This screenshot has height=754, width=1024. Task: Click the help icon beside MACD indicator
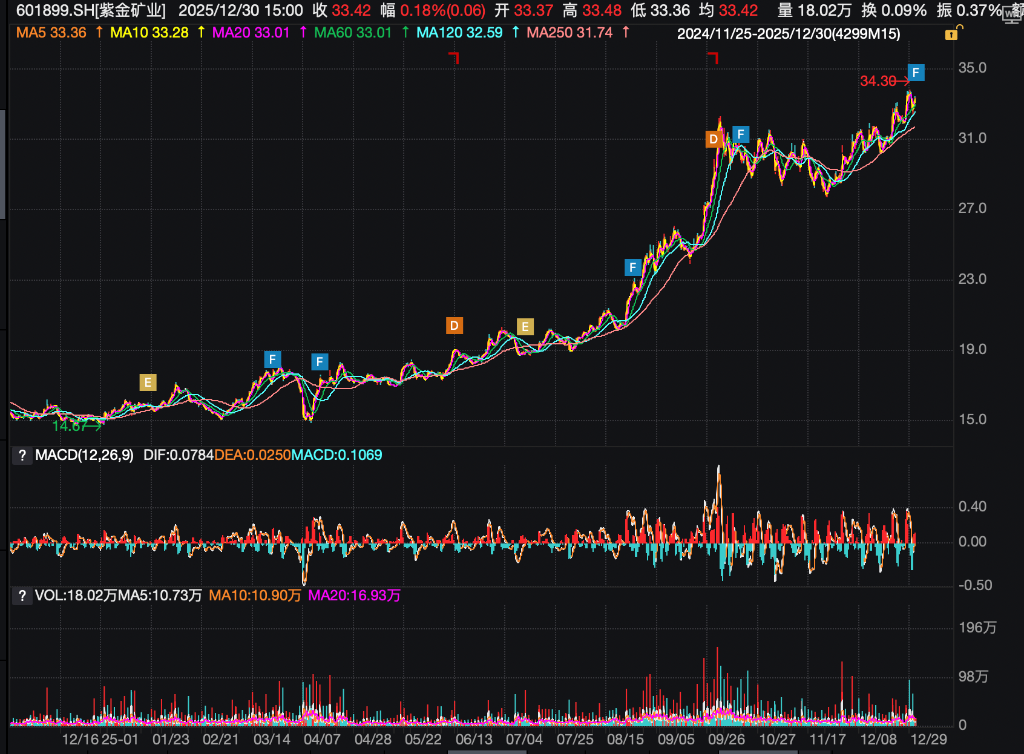click(20, 456)
